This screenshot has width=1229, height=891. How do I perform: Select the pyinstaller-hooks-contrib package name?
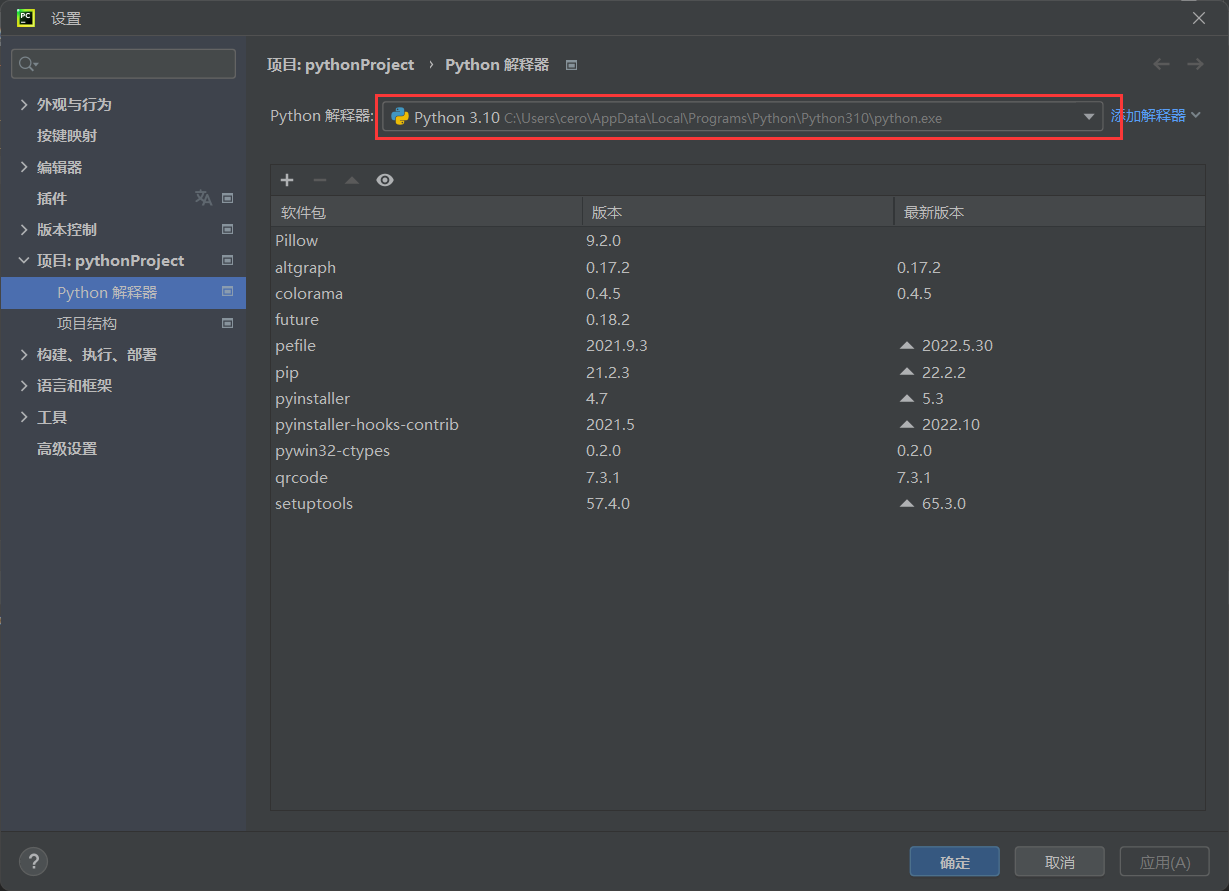click(x=367, y=424)
